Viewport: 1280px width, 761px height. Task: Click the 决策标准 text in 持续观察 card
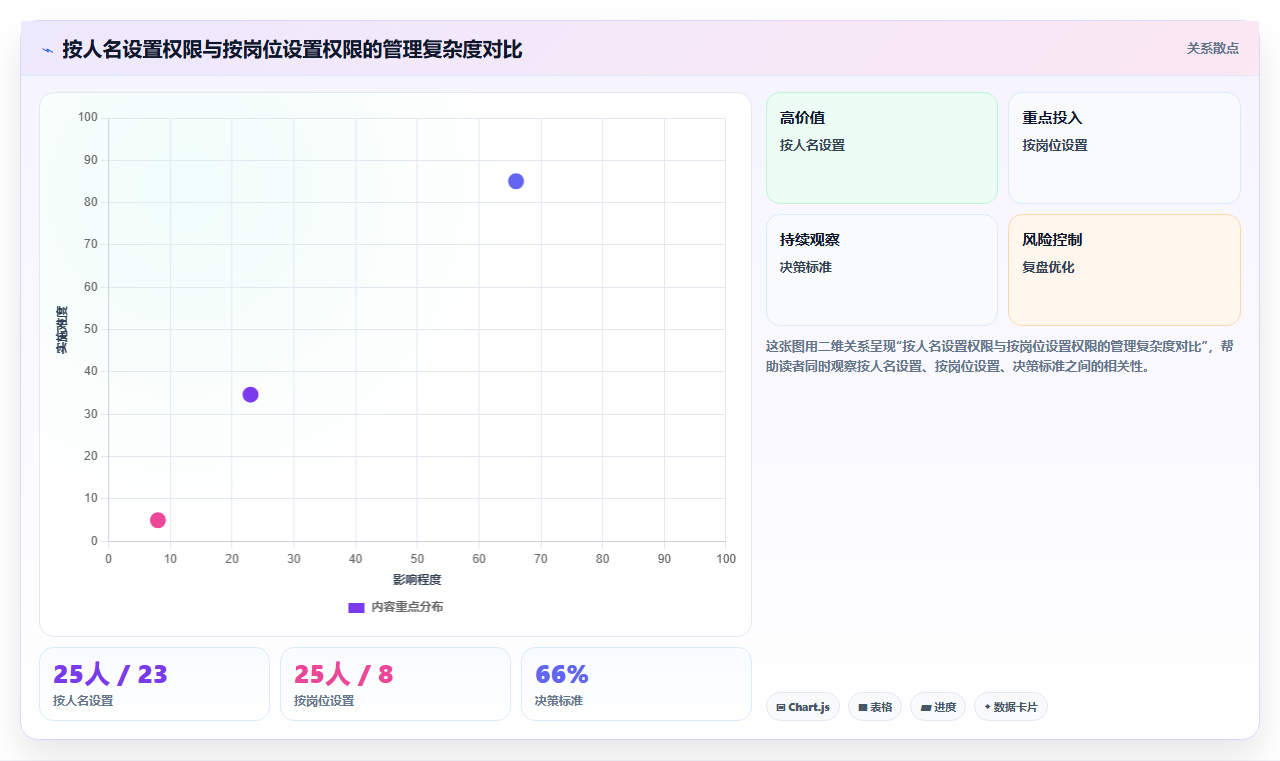806,267
